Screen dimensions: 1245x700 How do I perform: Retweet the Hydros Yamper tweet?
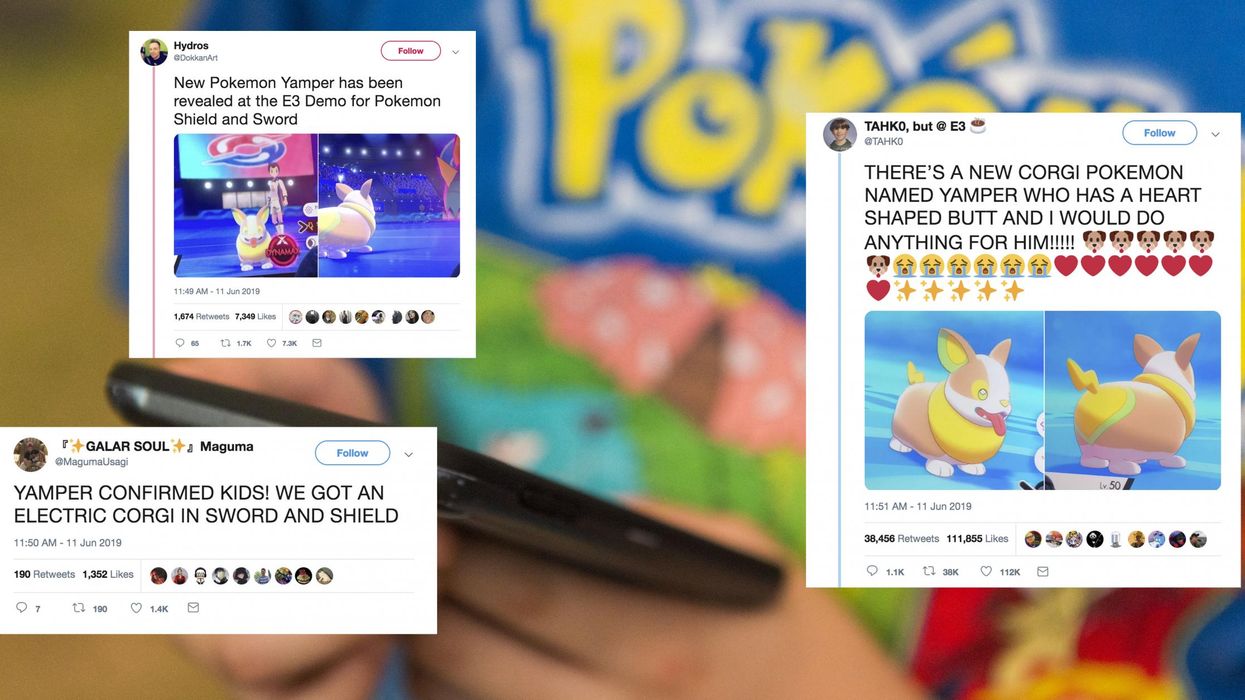[x=226, y=343]
